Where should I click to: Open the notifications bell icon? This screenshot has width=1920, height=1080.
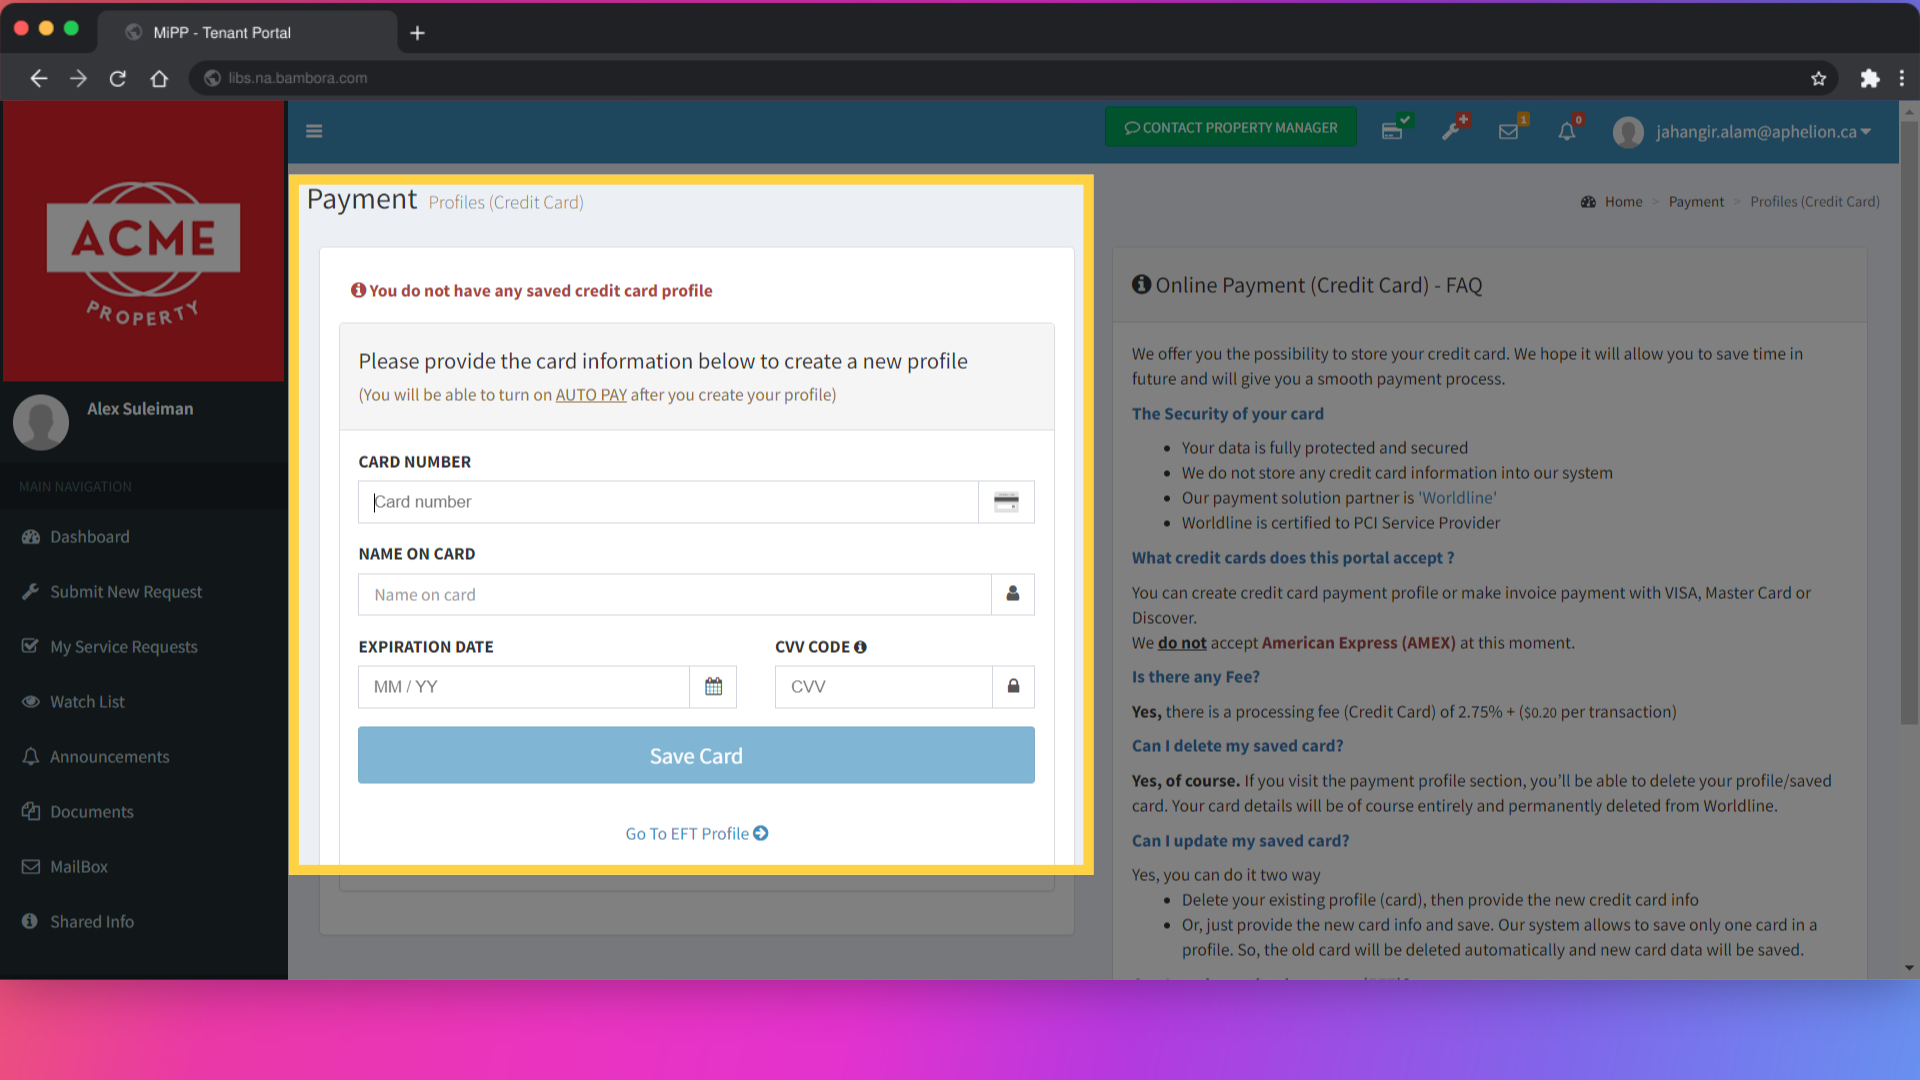click(1567, 131)
